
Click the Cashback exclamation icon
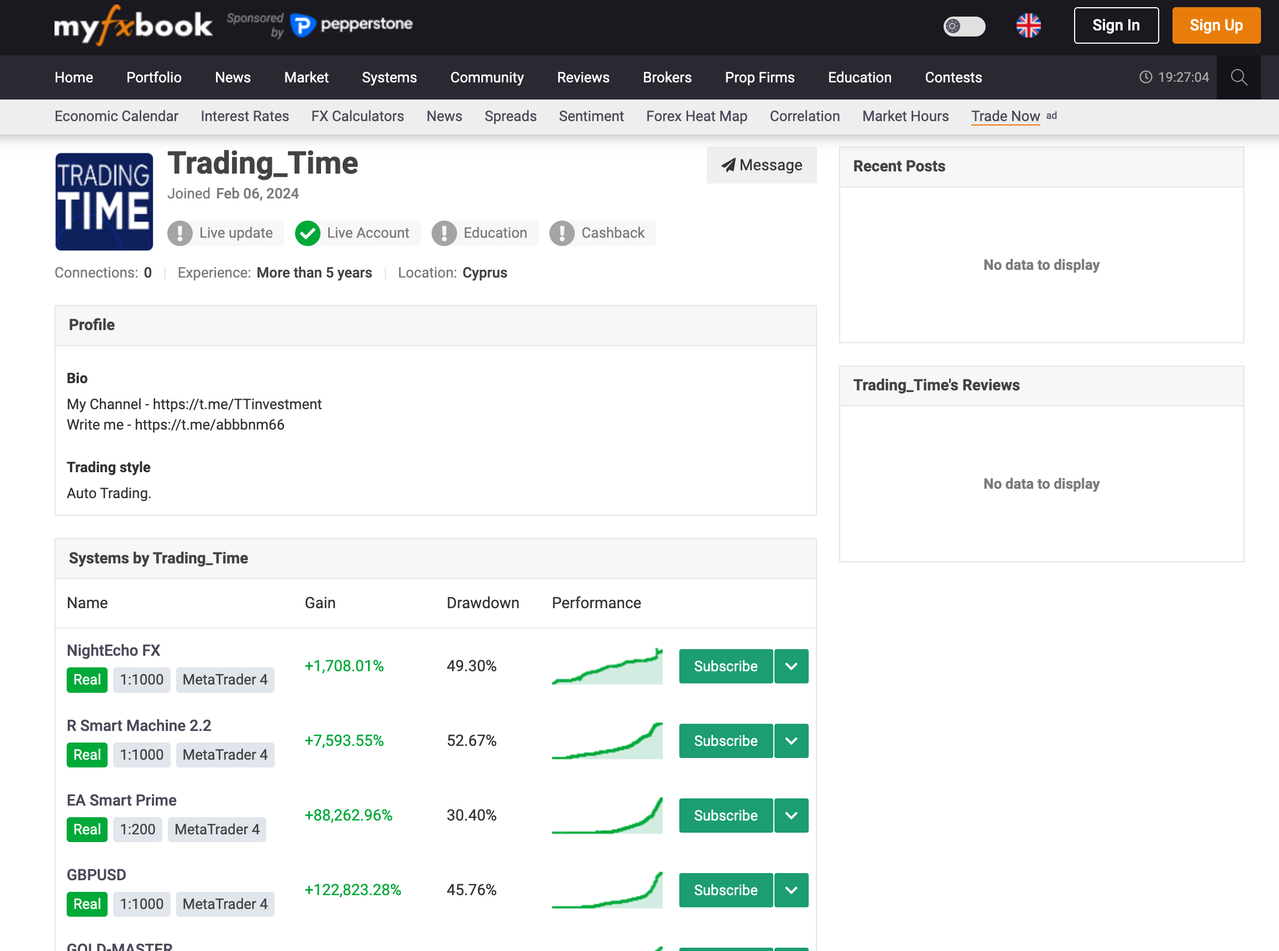pos(562,233)
